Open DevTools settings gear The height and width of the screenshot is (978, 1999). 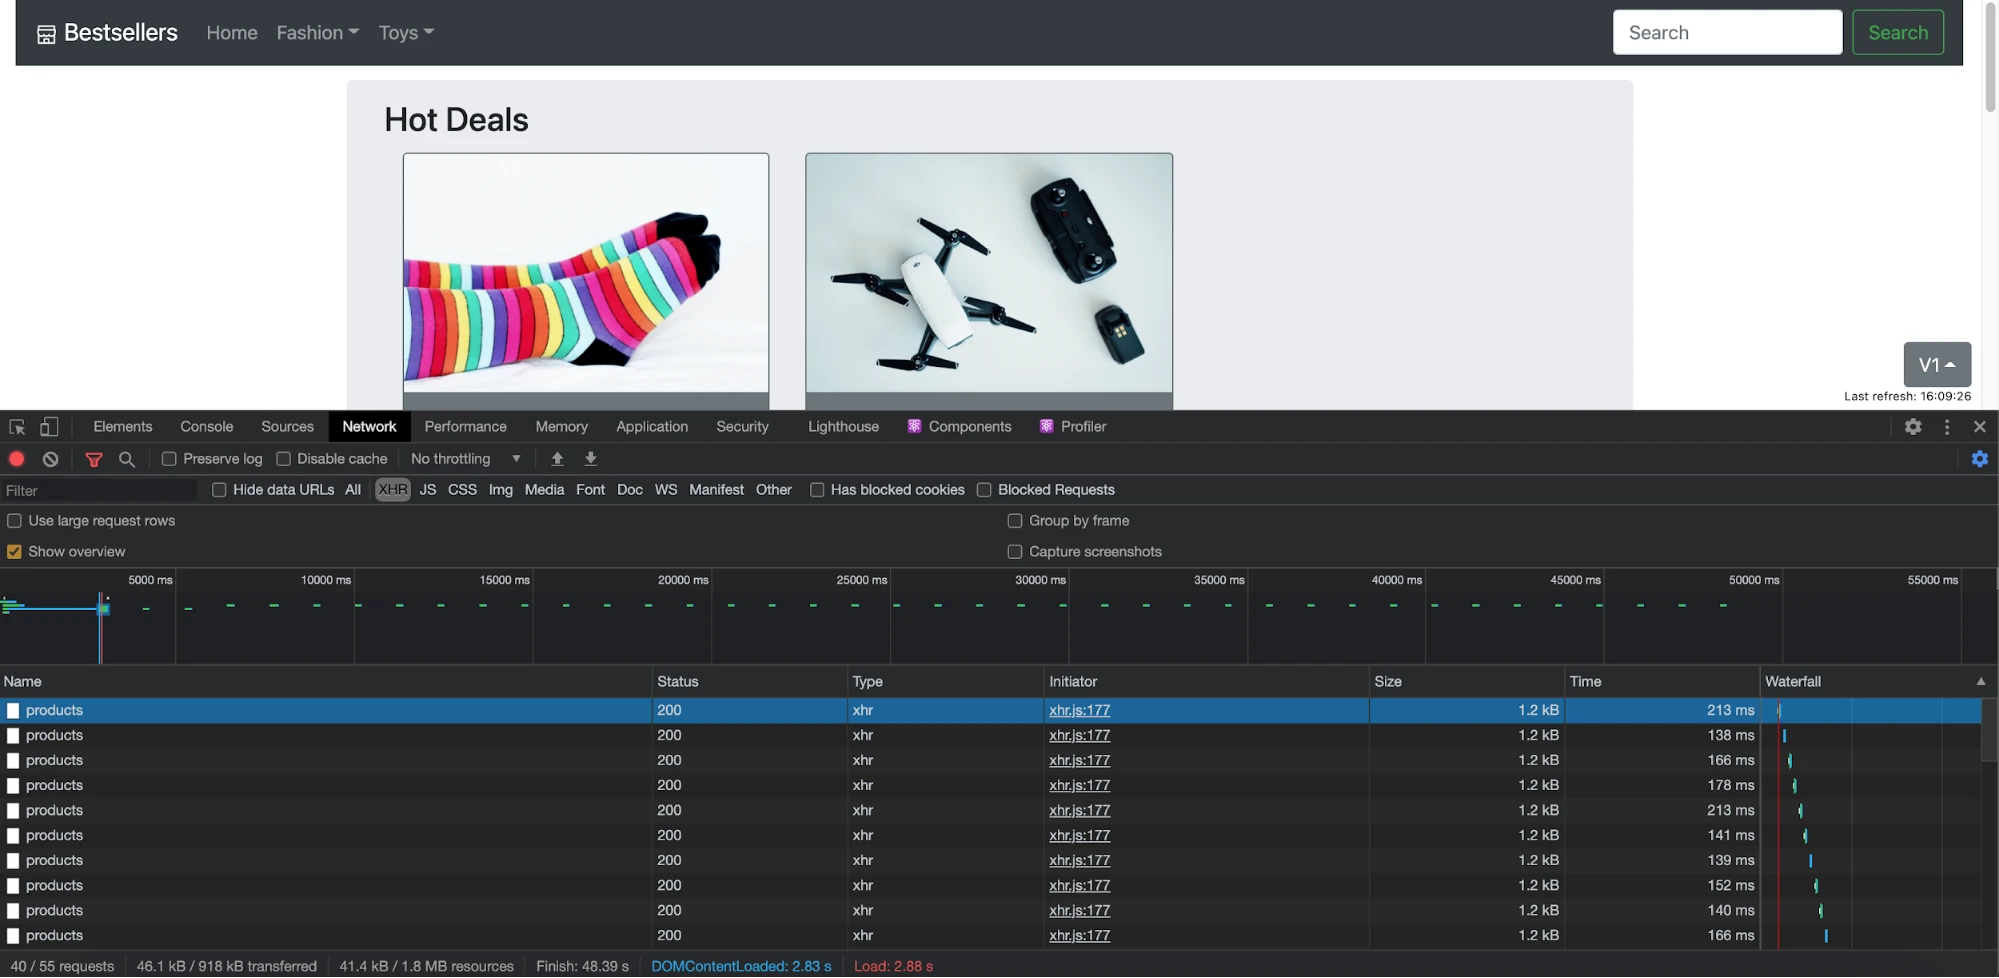(x=1913, y=427)
